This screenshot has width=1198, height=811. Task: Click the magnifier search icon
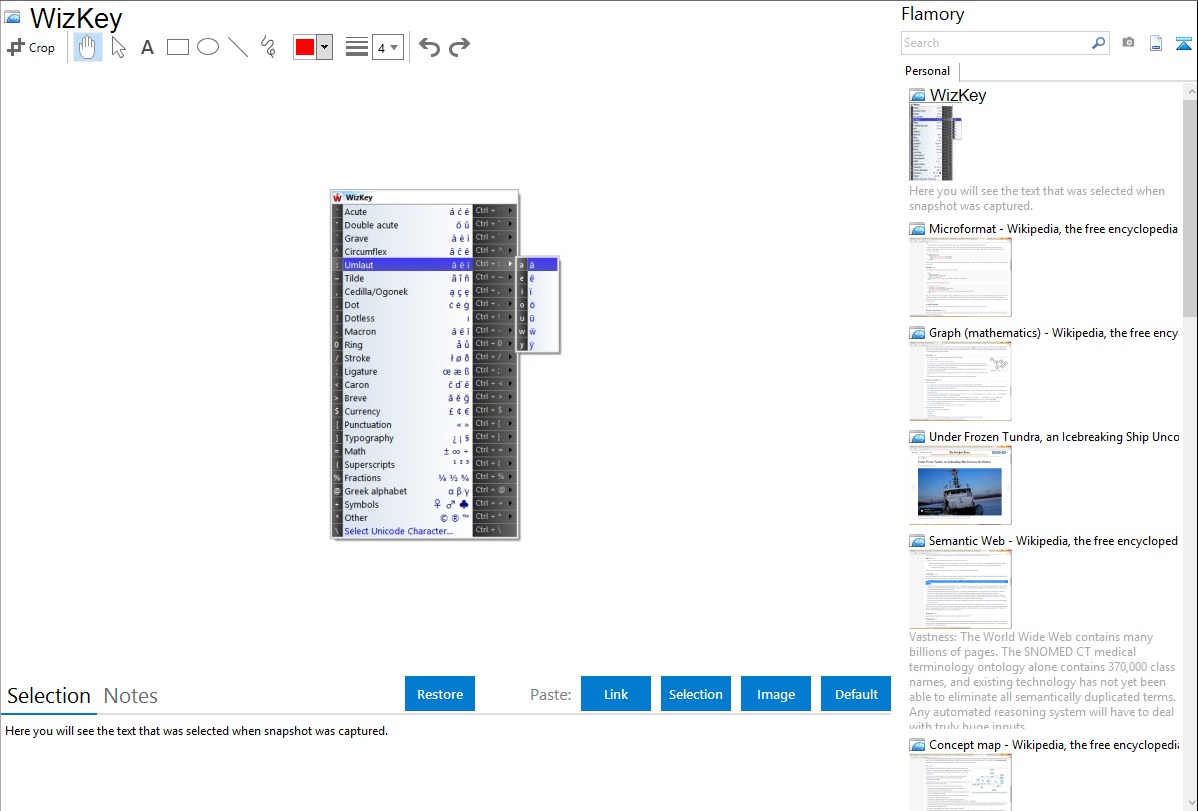click(x=1098, y=43)
